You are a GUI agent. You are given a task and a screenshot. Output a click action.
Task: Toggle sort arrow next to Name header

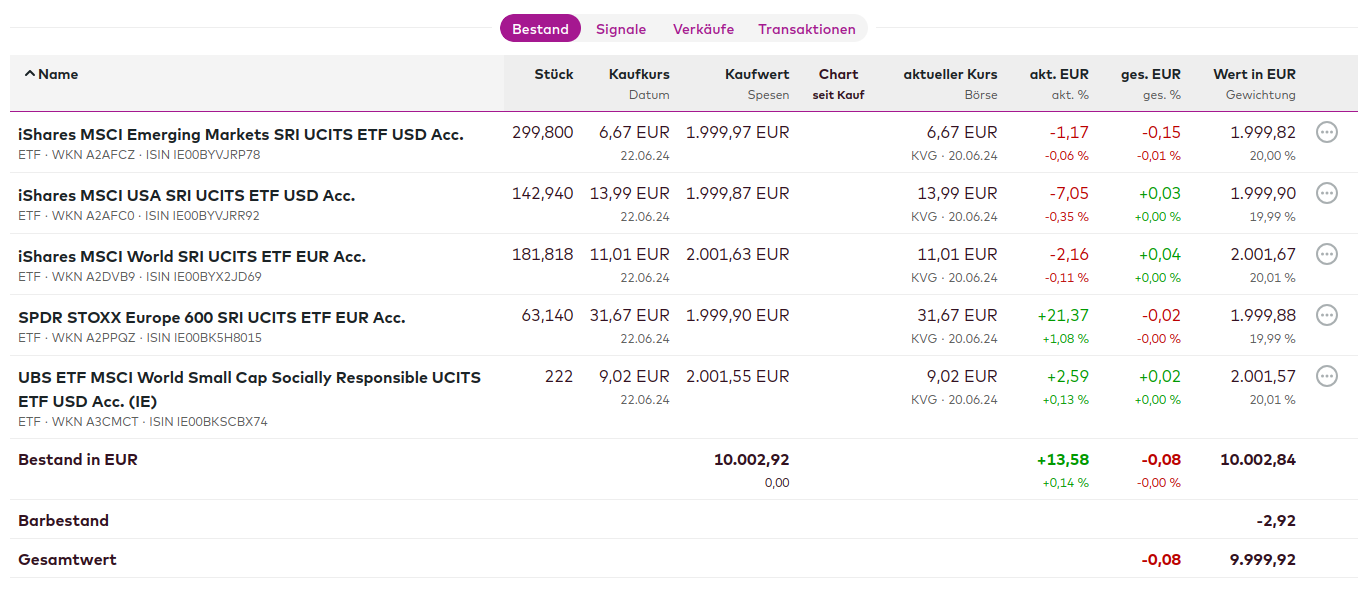pos(29,74)
